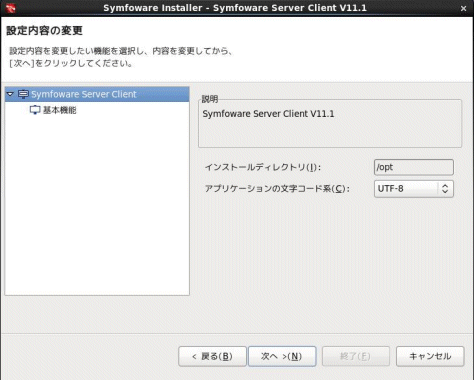Open the UTF-8 character code dropdown
Screen dimensions: 474x380
tap(414, 189)
